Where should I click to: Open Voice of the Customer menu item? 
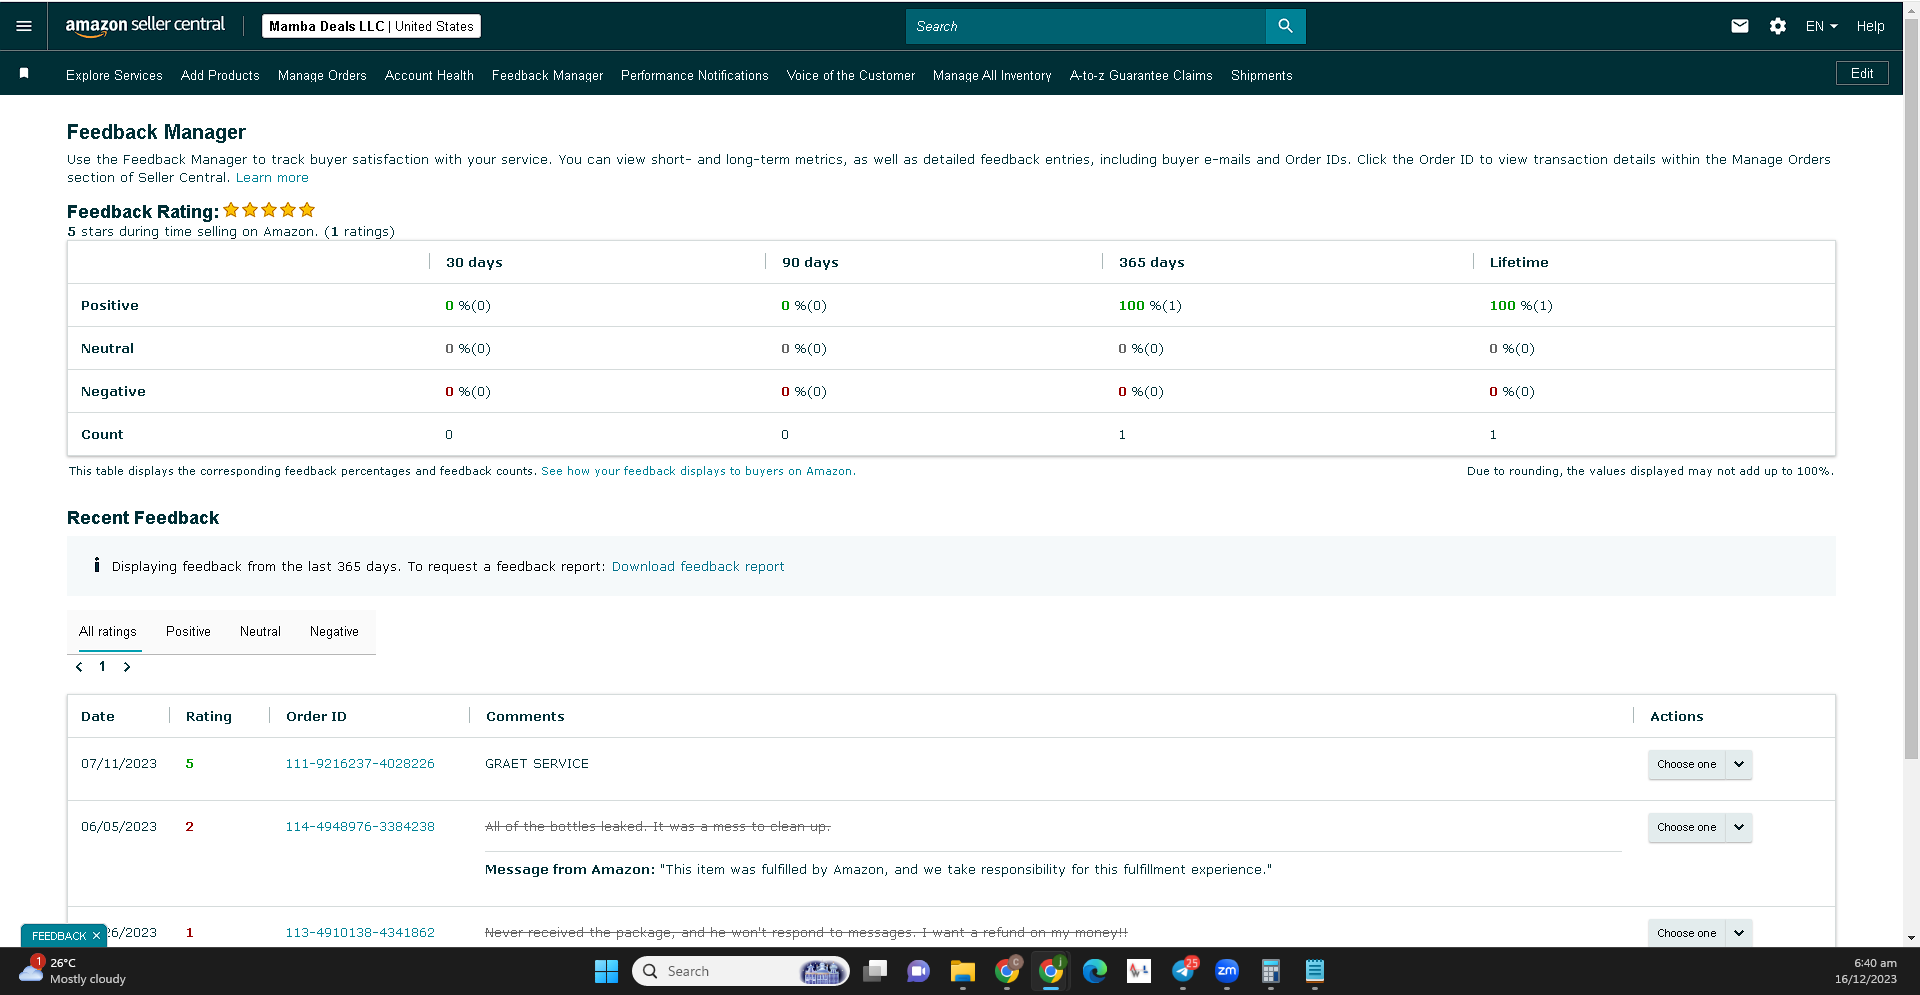pos(851,75)
